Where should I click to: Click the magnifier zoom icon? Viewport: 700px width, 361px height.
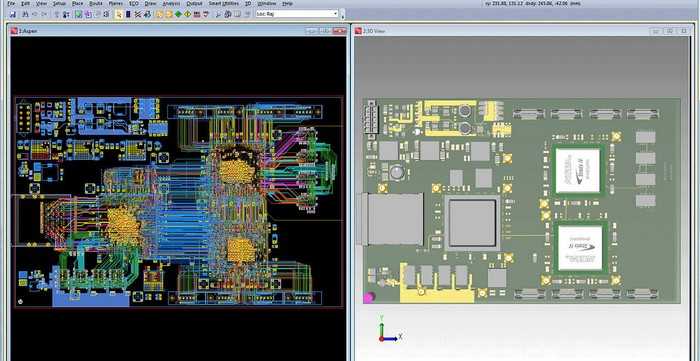coord(218,14)
